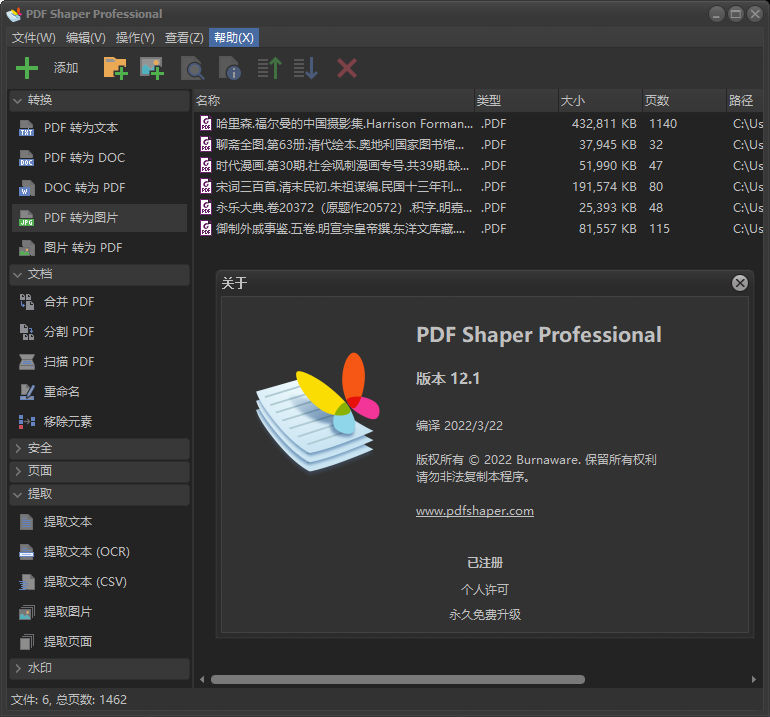Select PDF 转为文本 tool
The height and width of the screenshot is (717, 770).
pyautogui.click(x=99, y=128)
